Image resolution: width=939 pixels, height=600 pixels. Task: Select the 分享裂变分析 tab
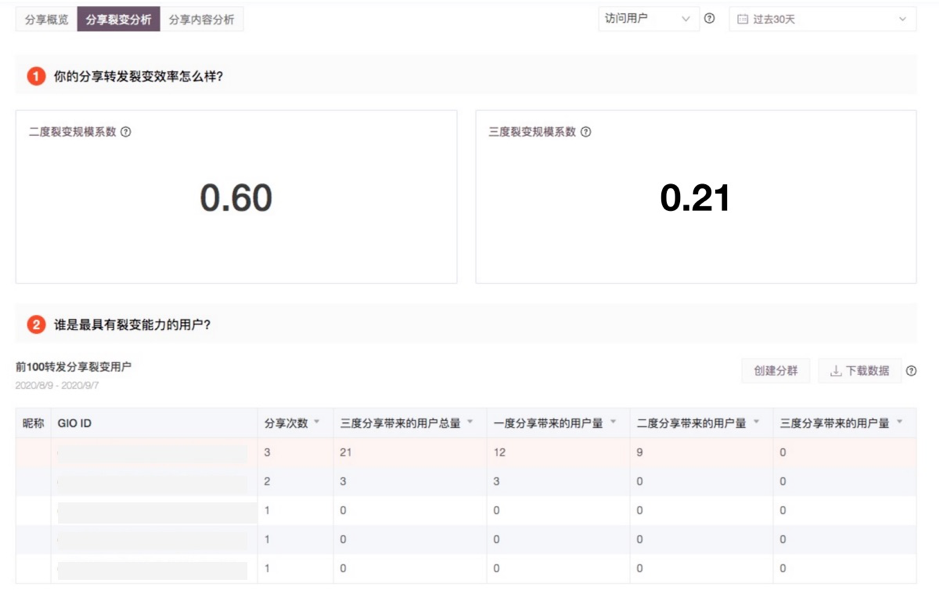coord(118,19)
